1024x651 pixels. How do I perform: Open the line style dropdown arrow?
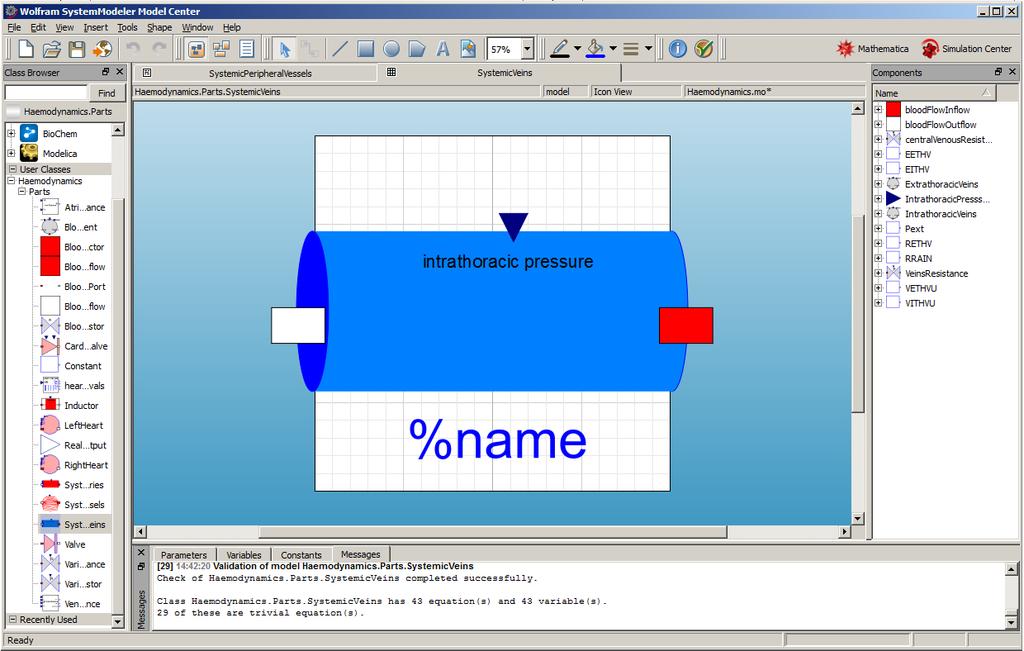coord(648,48)
